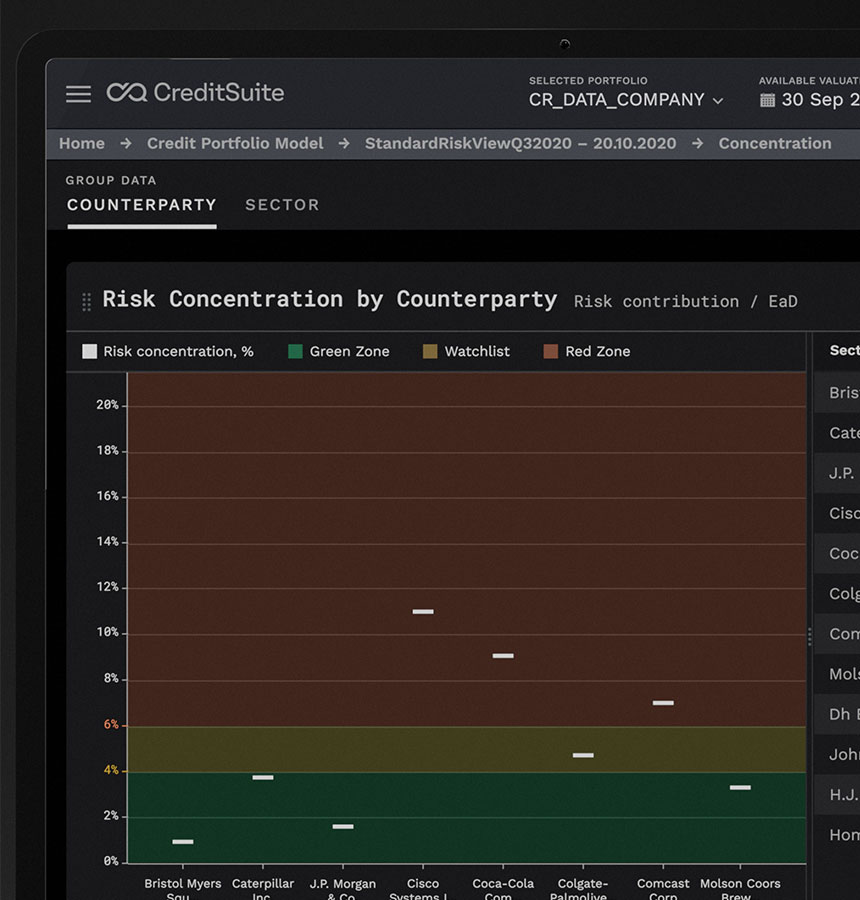Switch to the Sector tab

point(282,205)
